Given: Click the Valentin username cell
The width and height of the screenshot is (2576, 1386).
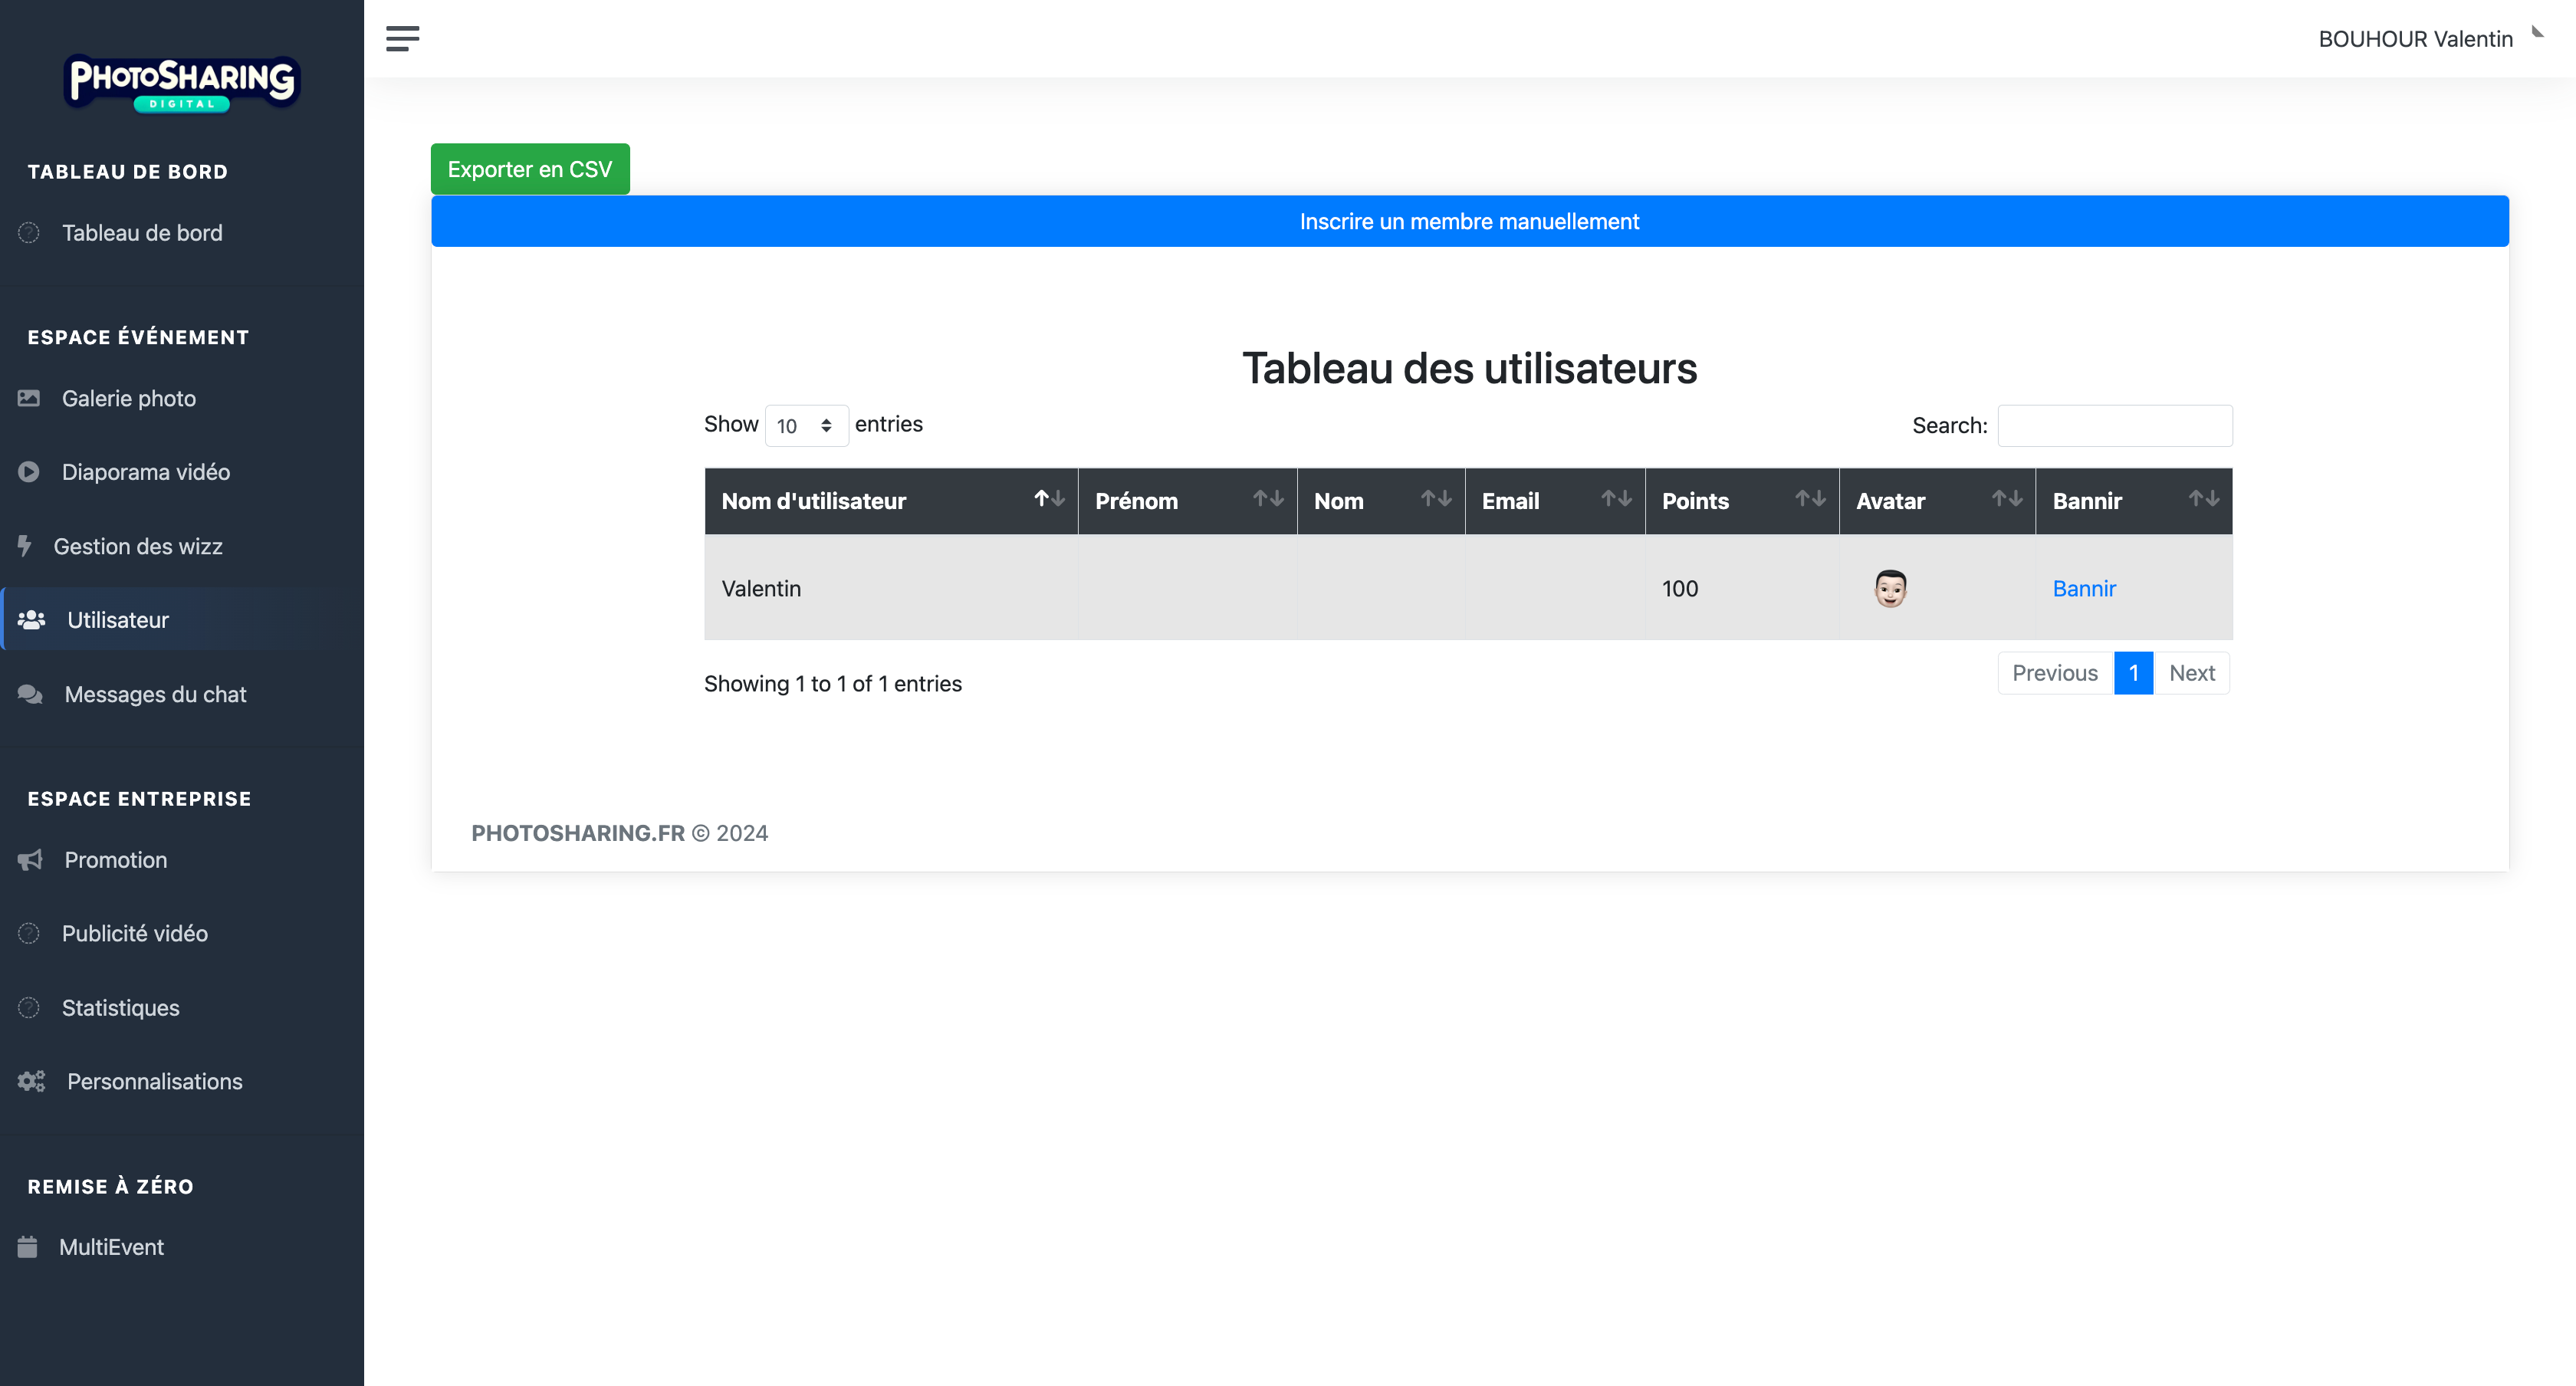Looking at the screenshot, I should pos(891,588).
